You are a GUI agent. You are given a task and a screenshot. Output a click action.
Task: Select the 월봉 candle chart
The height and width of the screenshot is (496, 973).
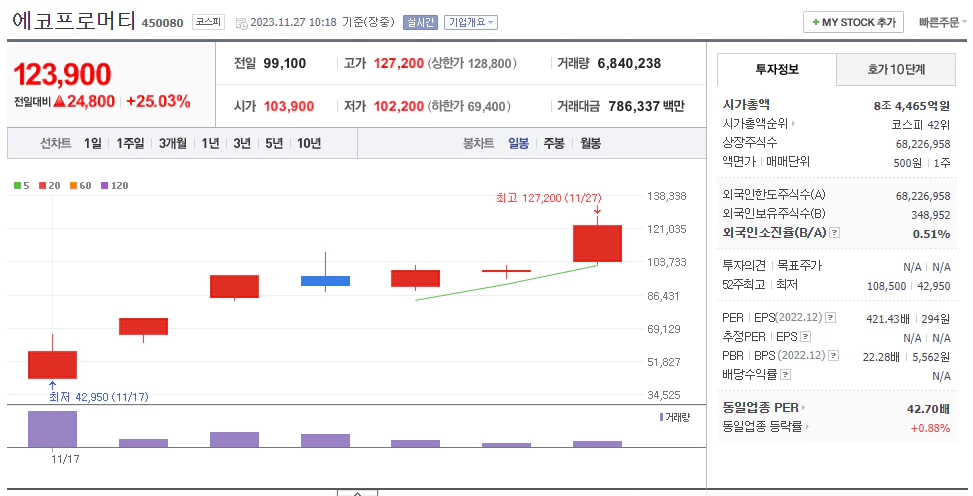(590, 143)
